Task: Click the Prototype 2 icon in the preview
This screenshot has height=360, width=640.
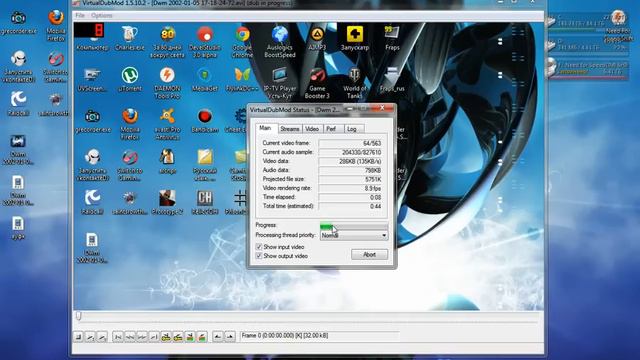Action: pyautogui.click(x=167, y=202)
